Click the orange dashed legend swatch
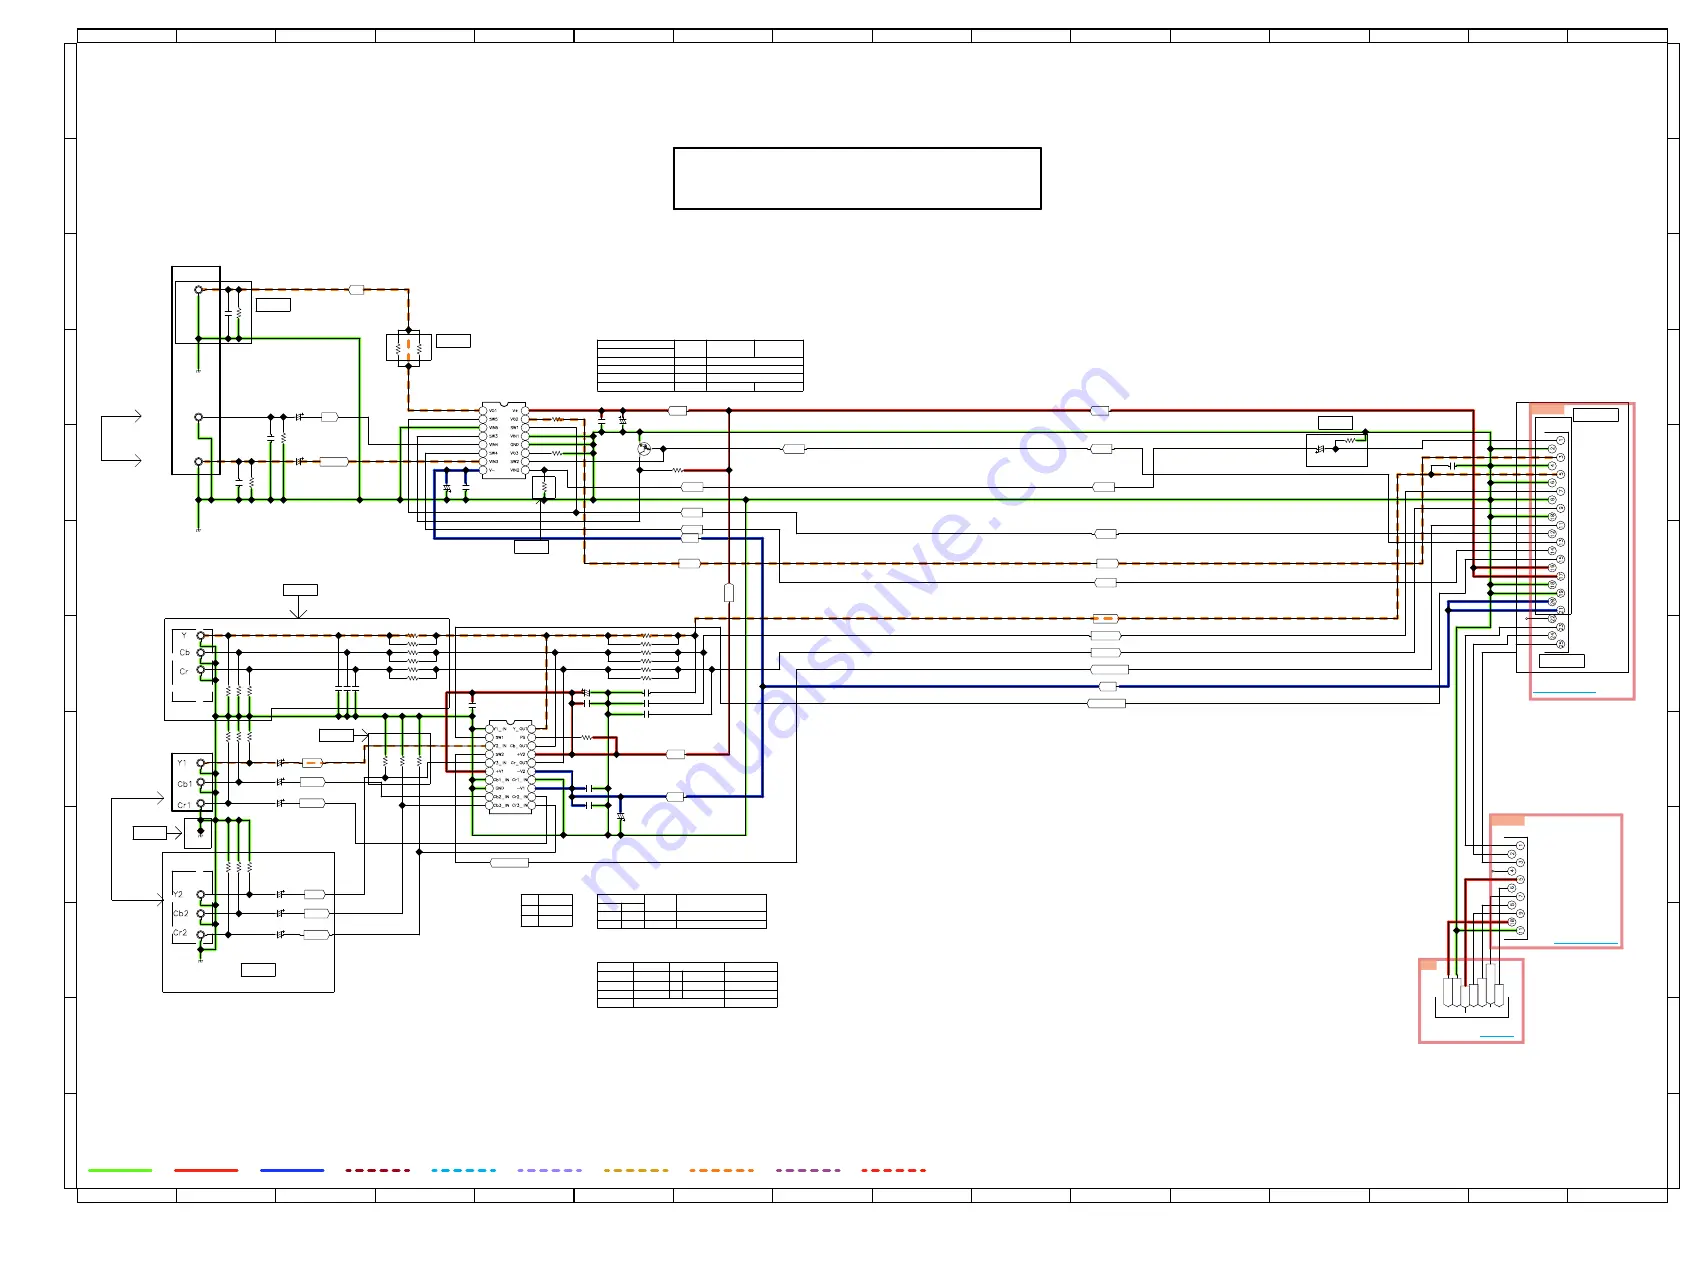The height and width of the screenshot is (1263, 1701). click(x=722, y=1170)
